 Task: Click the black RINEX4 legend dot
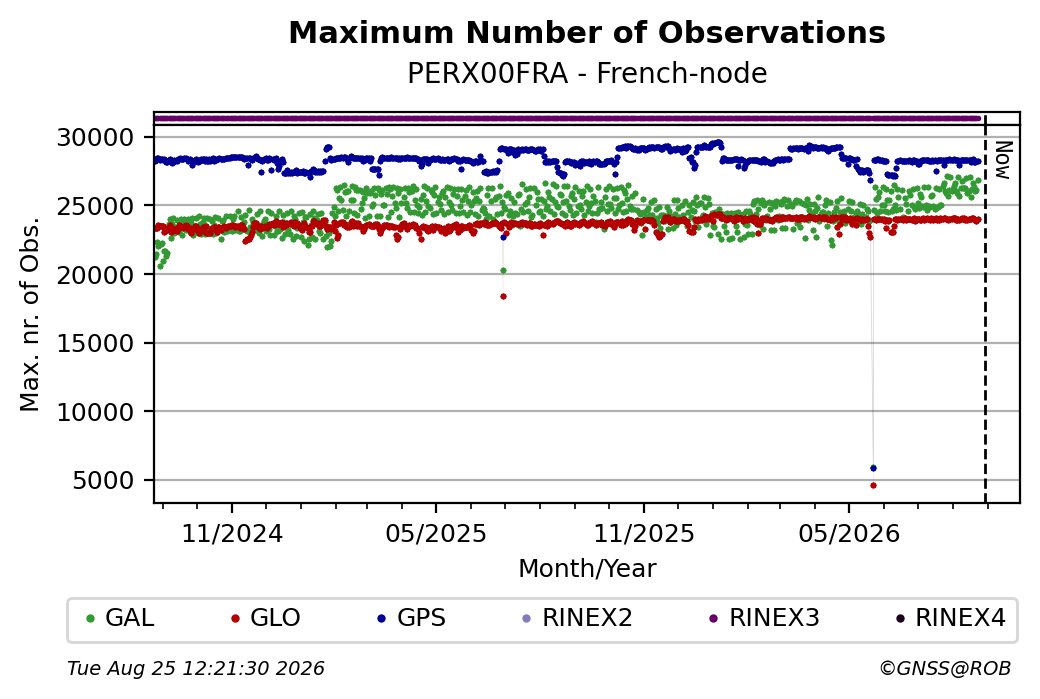click(900, 619)
